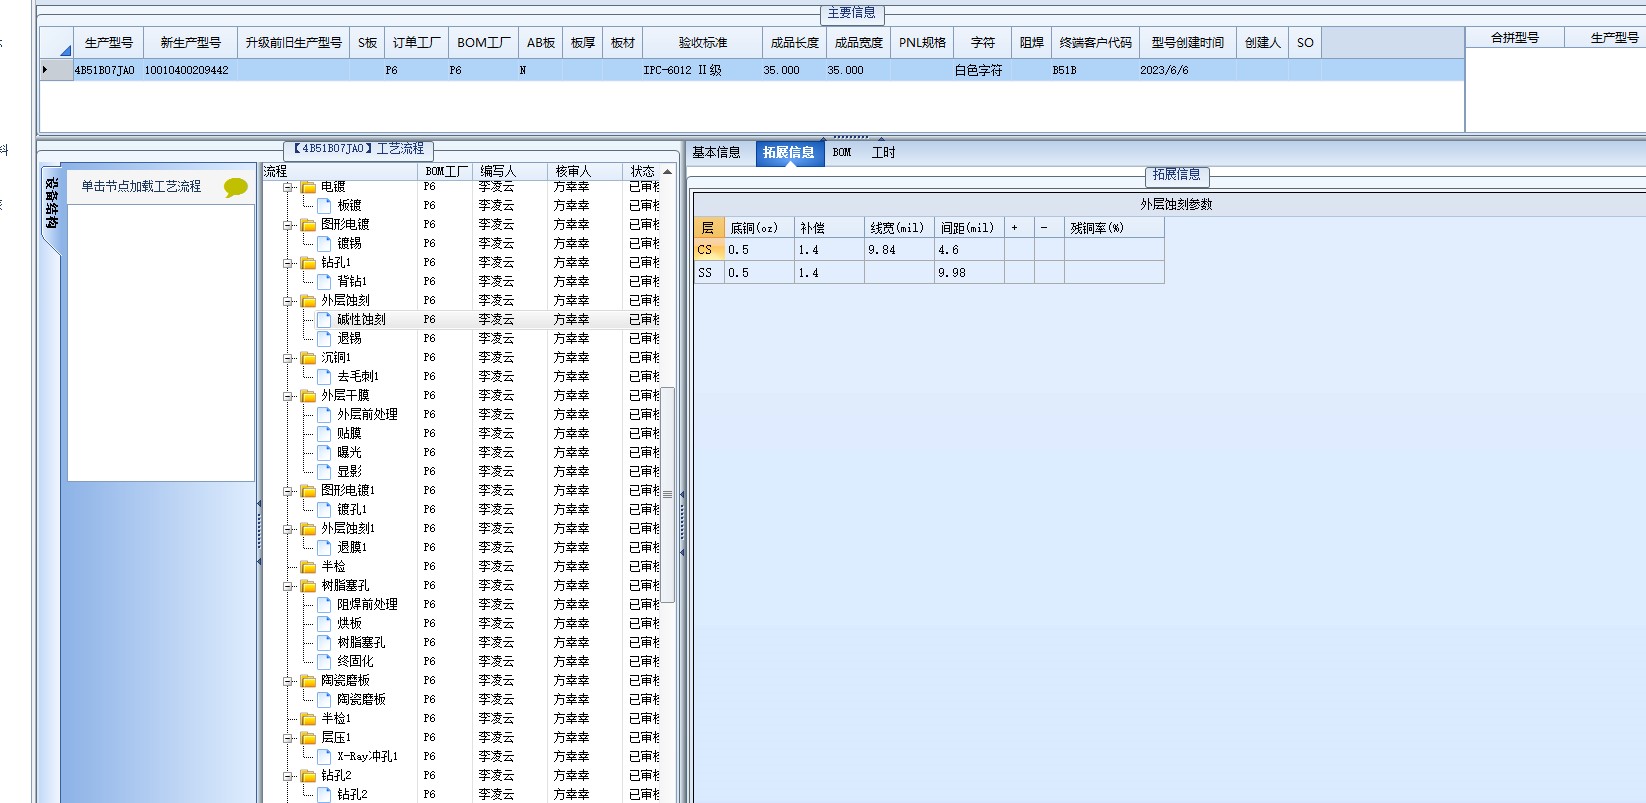Click the 终端客户代码 column header
The image size is (1646, 803).
click(1096, 43)
